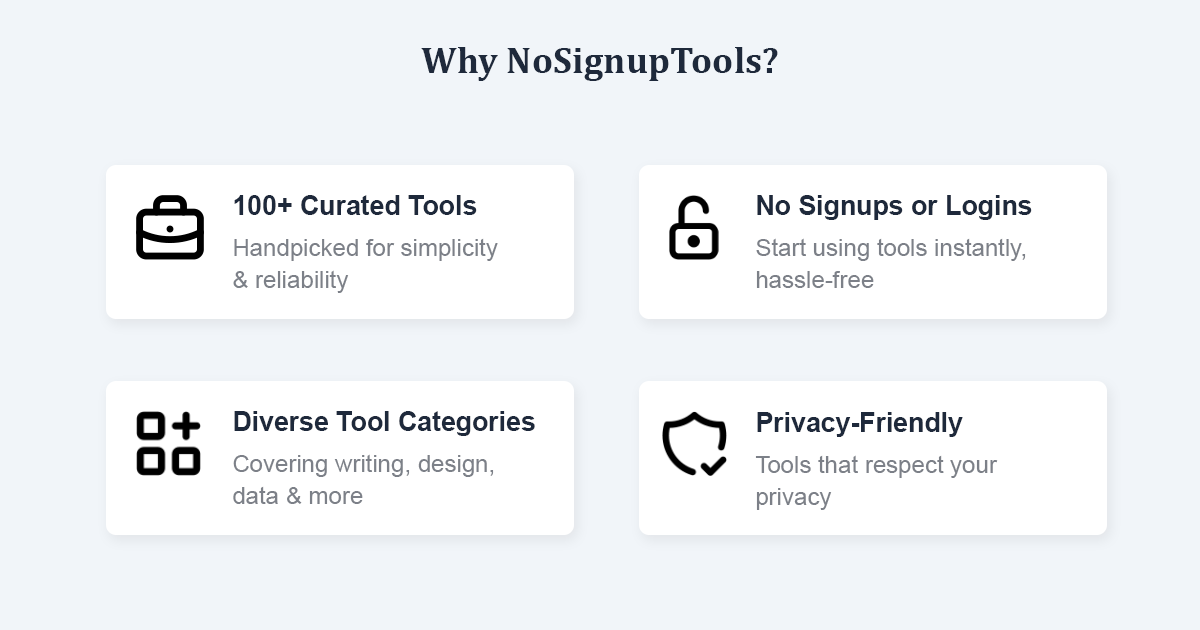Click the briefcase icon for curated tools
1200x630 pixels.
170,230
